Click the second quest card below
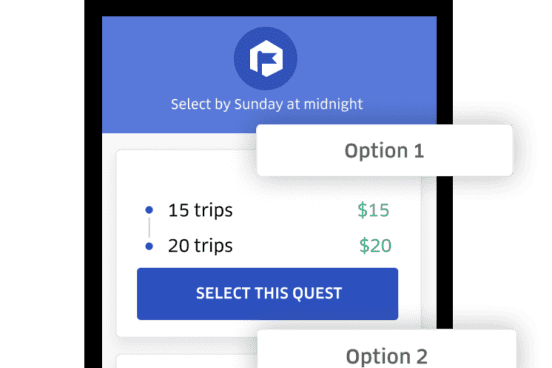Image resolution: width=552 pixels, height=368 pixels. [x=187, y=362]
